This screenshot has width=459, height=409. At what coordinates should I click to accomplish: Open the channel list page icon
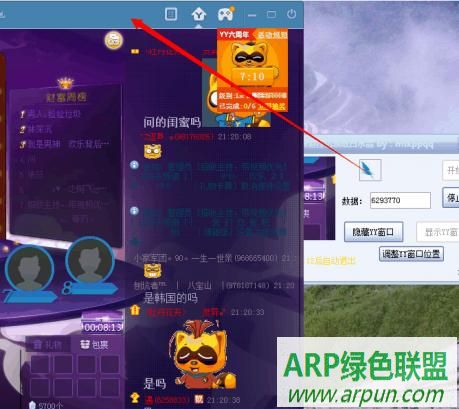point(171,14)
